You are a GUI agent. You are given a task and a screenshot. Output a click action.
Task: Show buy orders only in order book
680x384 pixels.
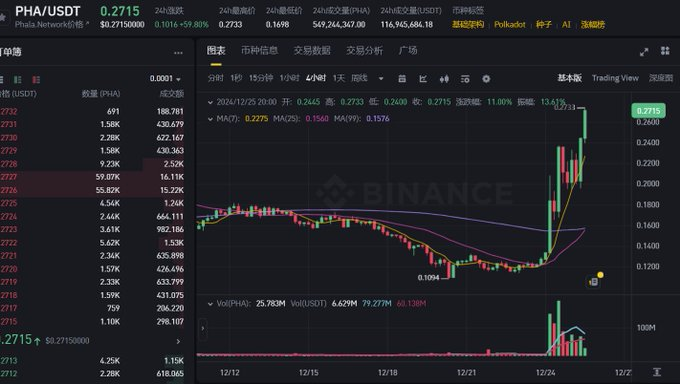[18, 79]
